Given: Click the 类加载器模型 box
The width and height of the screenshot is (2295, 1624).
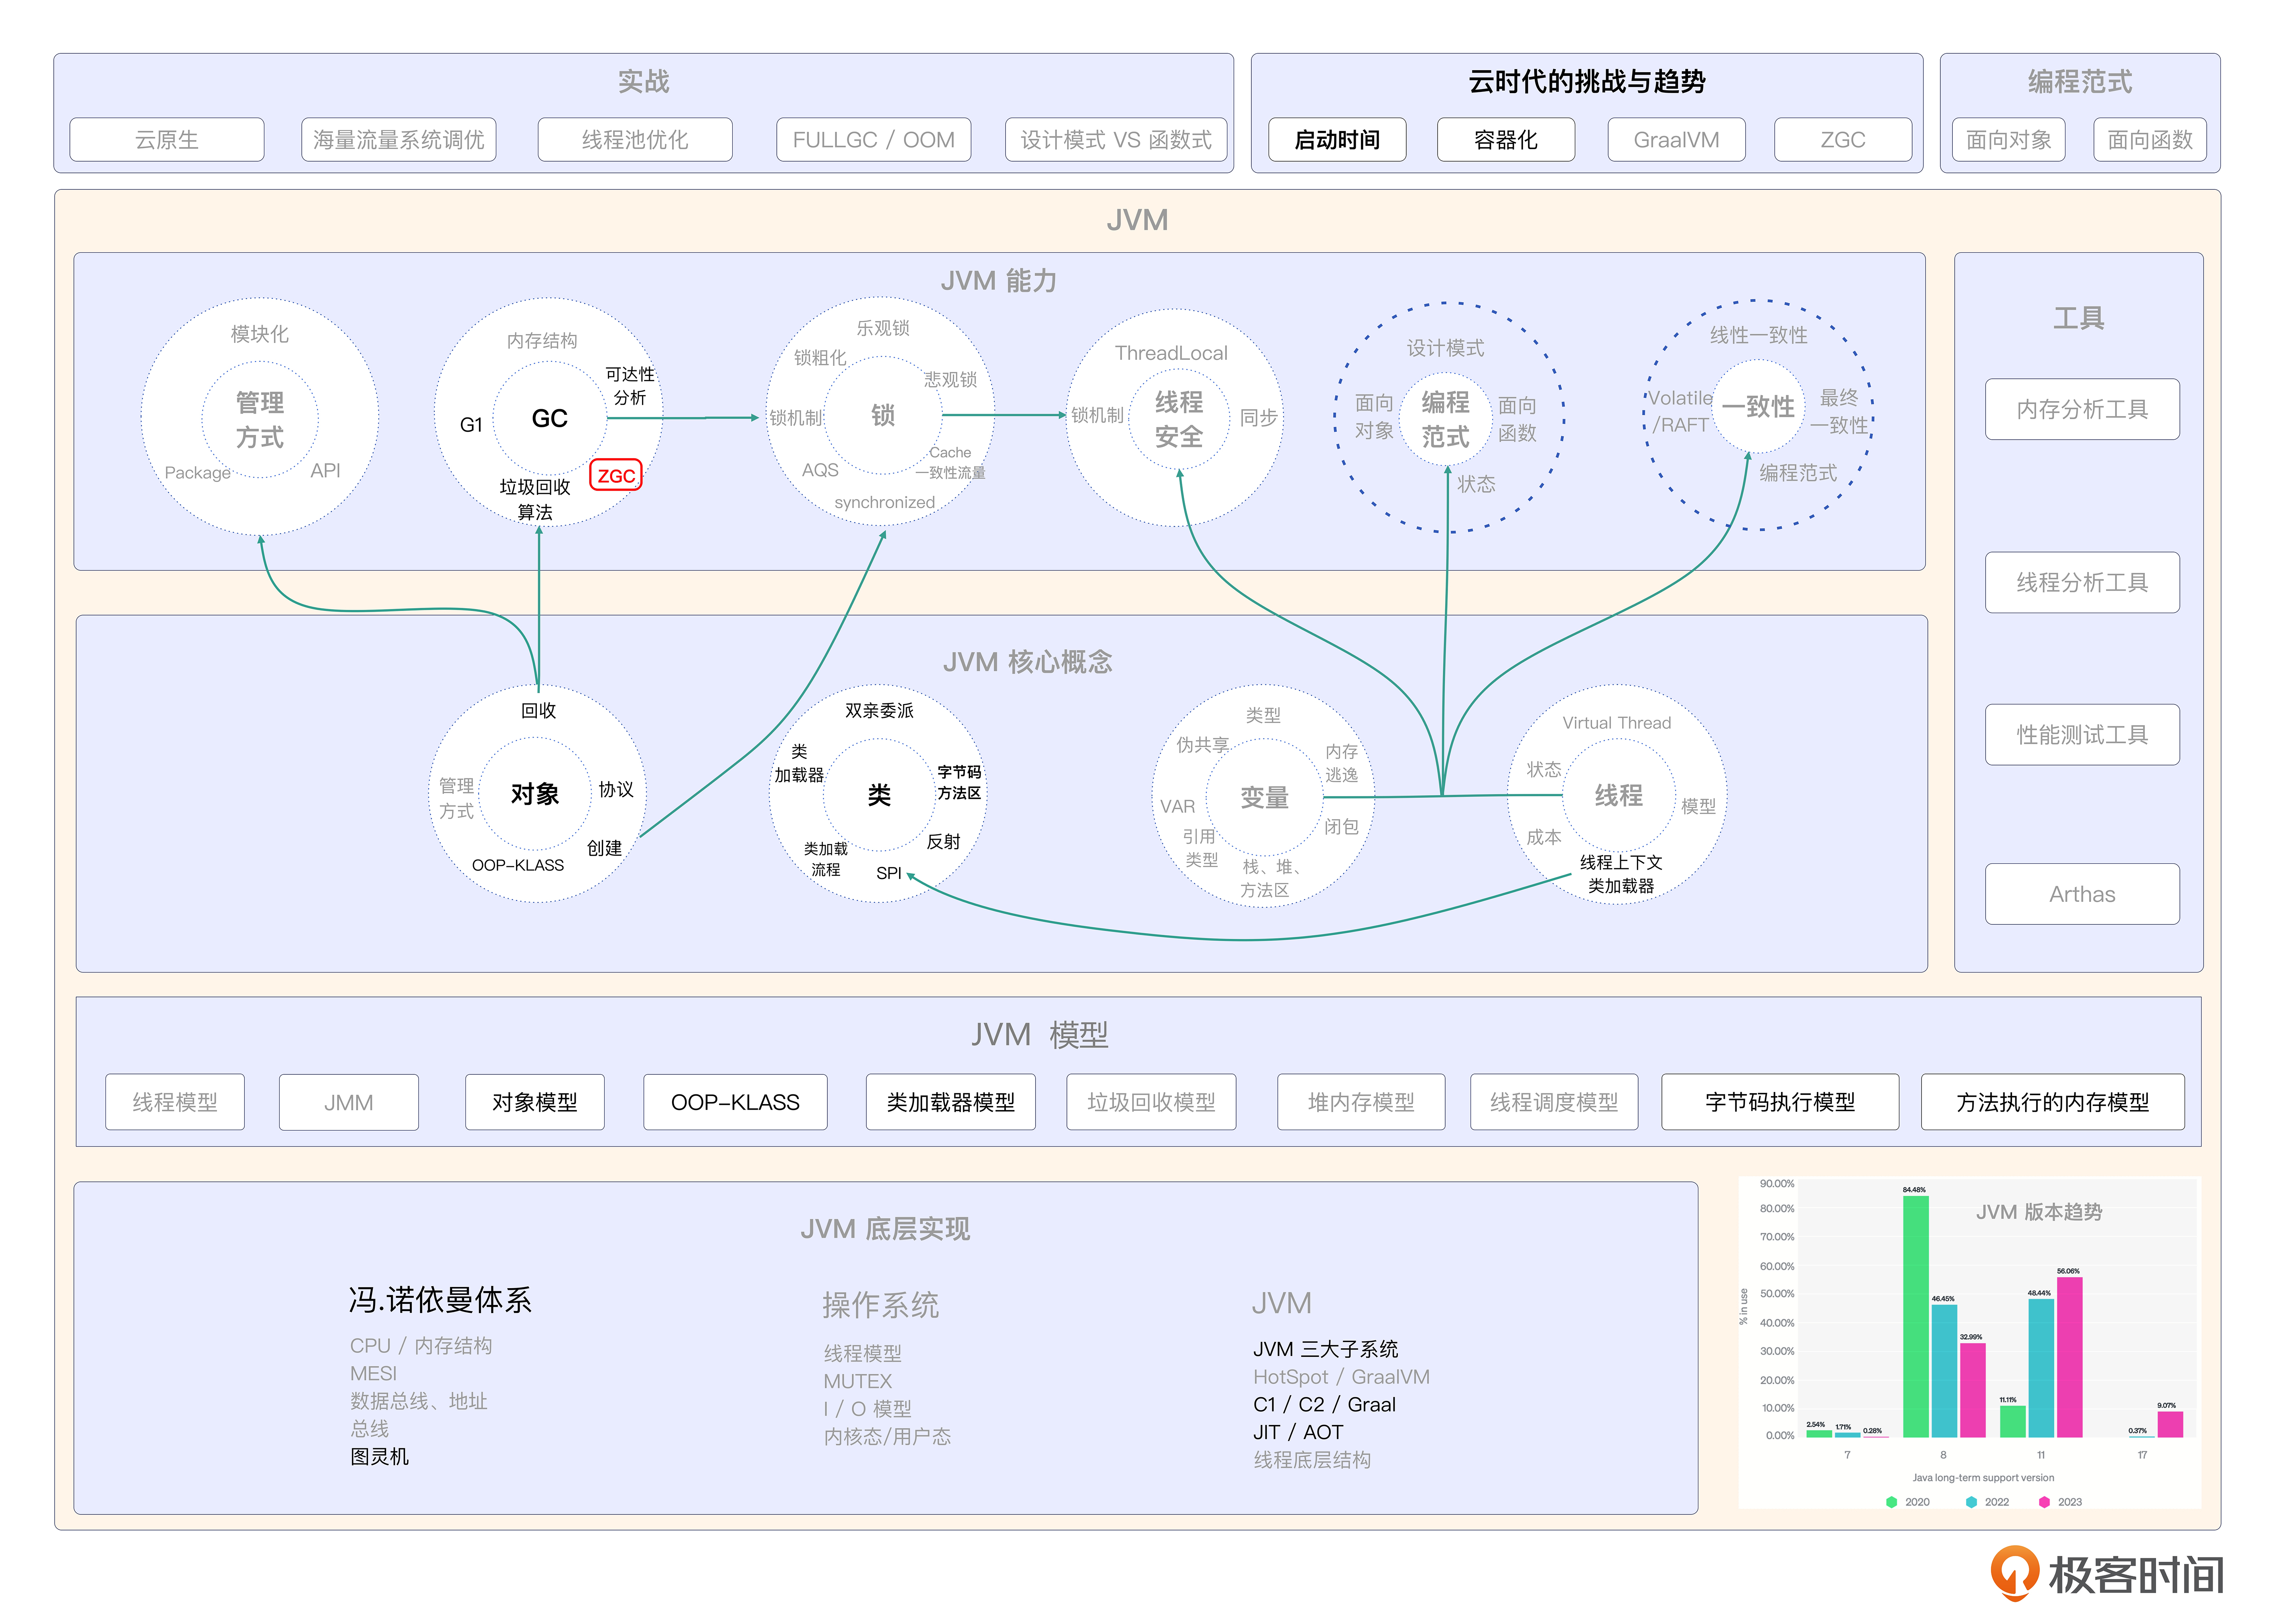Looking at the screenshot, I should tap(950, 1102).
